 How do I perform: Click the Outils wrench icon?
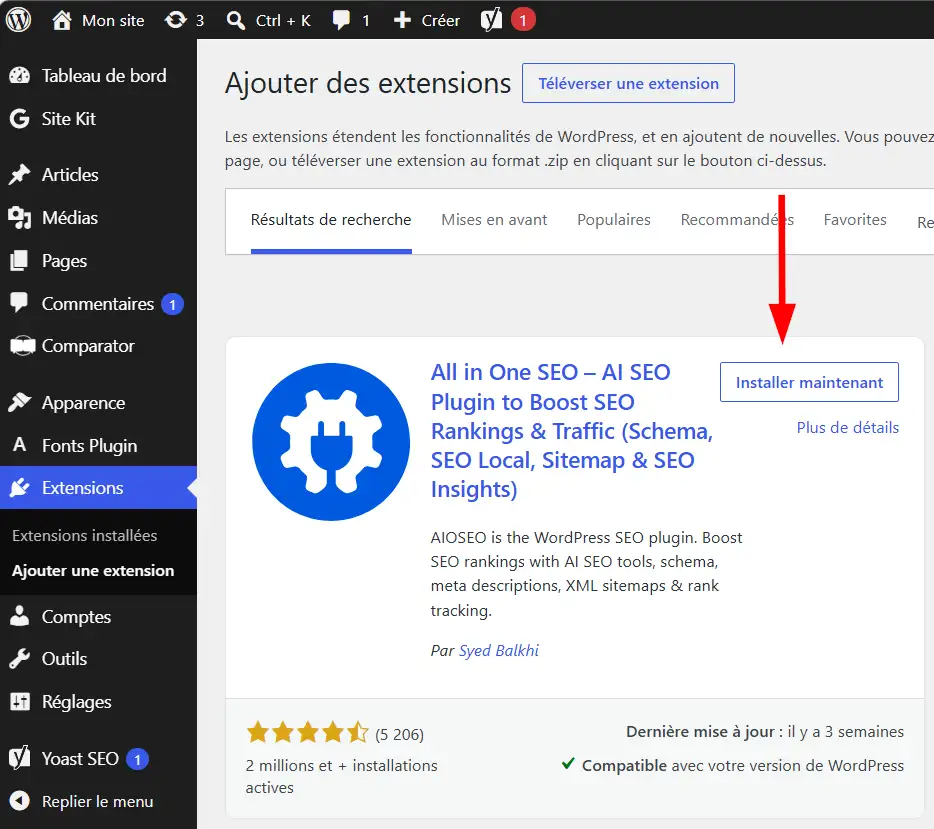pos(20,659)
